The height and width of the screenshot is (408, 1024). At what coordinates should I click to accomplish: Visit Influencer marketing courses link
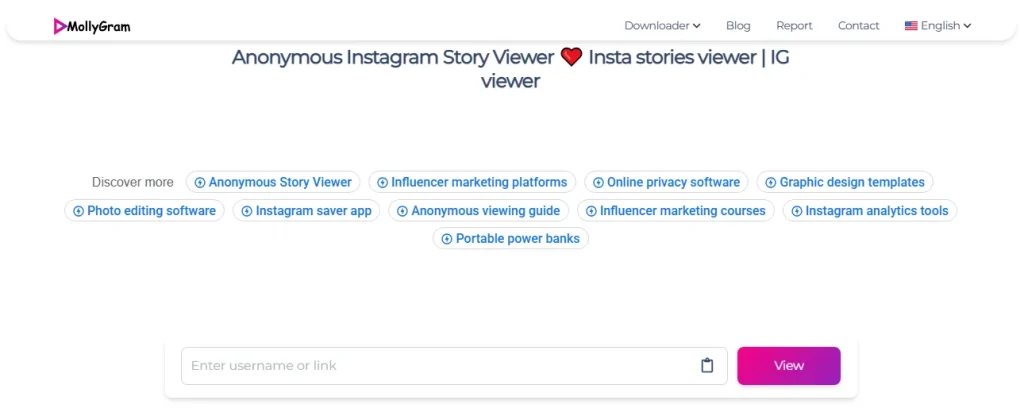682,211
